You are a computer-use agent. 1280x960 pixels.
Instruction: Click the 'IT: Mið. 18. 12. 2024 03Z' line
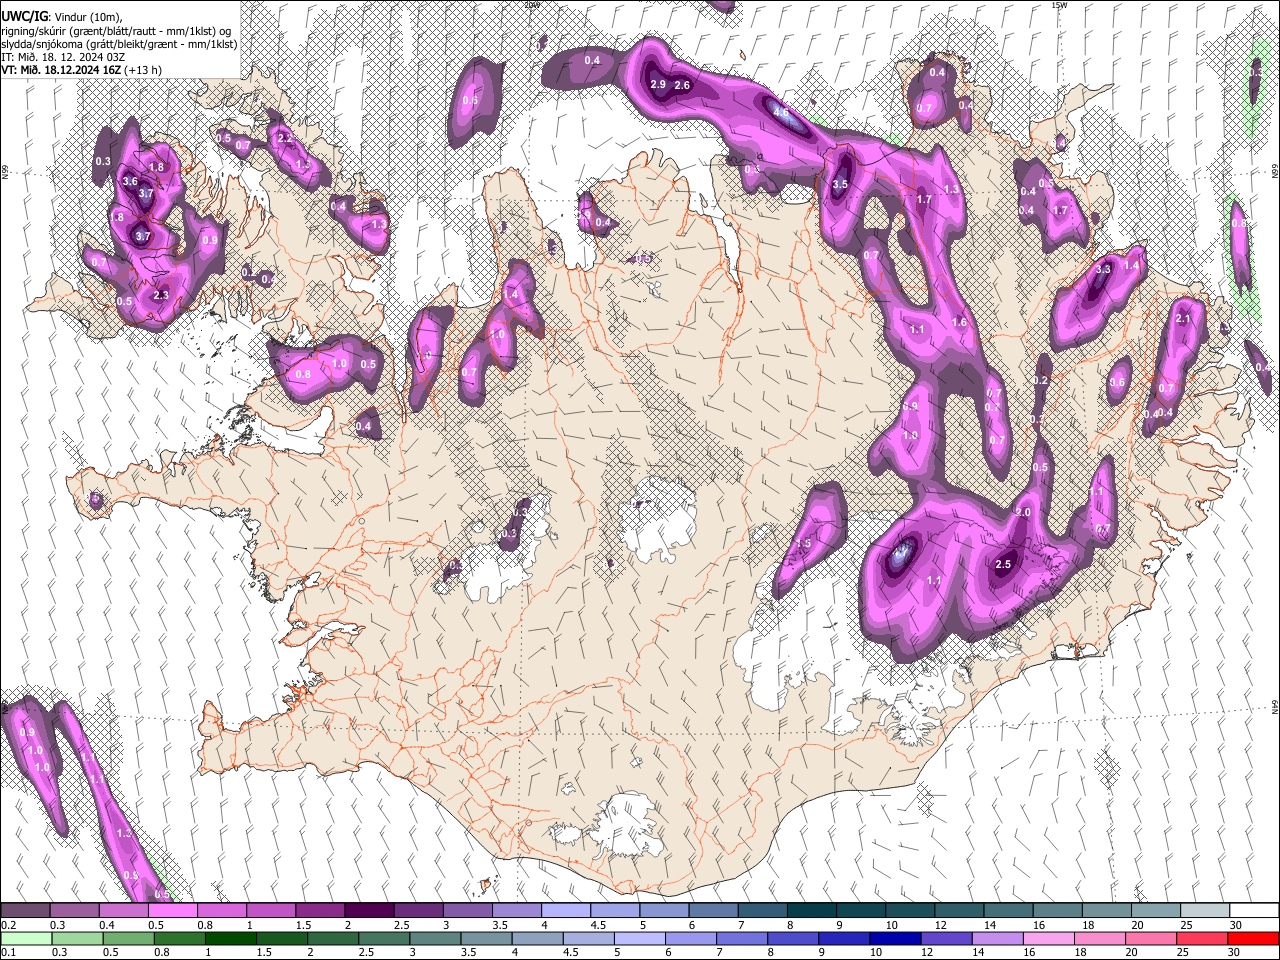coord(64,57)
